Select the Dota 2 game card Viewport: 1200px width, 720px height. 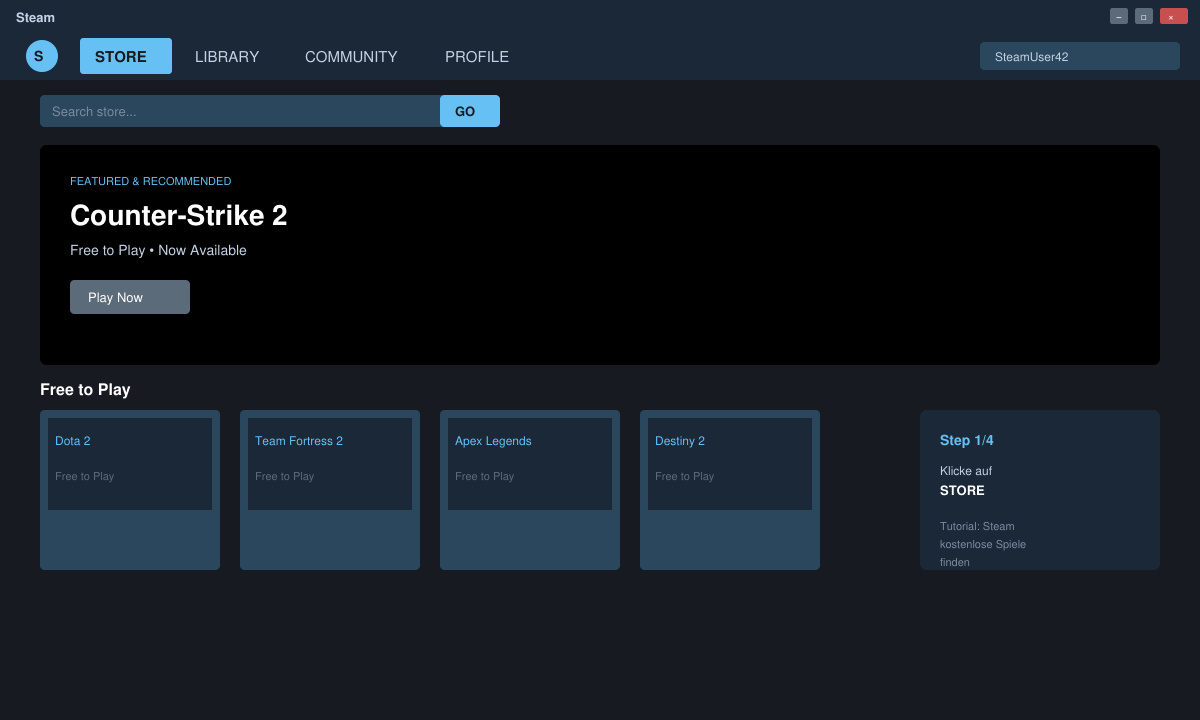pos(130,490)
